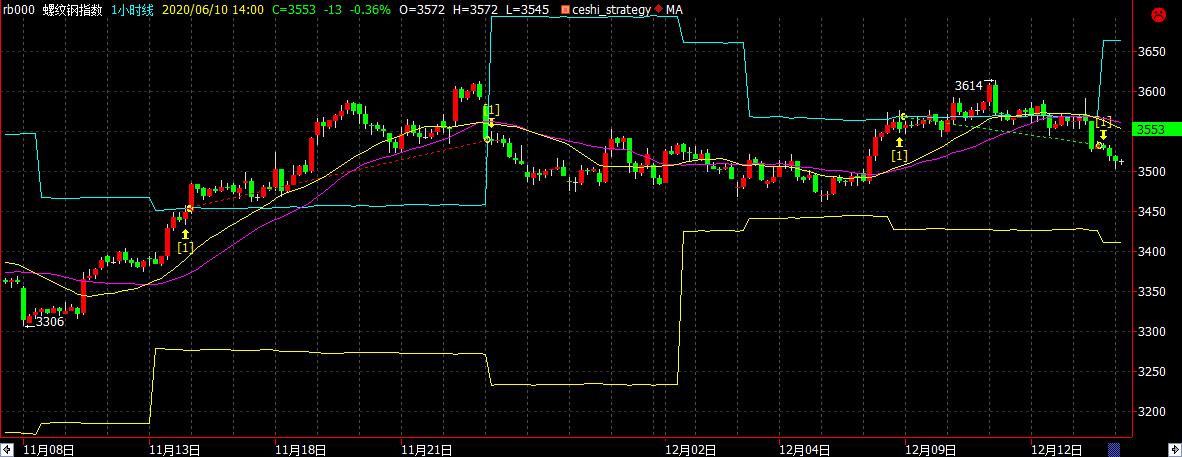Open the ceshi_strategy indicator label
Viewport: 1182px width, 457px height.
coord(611,10)
